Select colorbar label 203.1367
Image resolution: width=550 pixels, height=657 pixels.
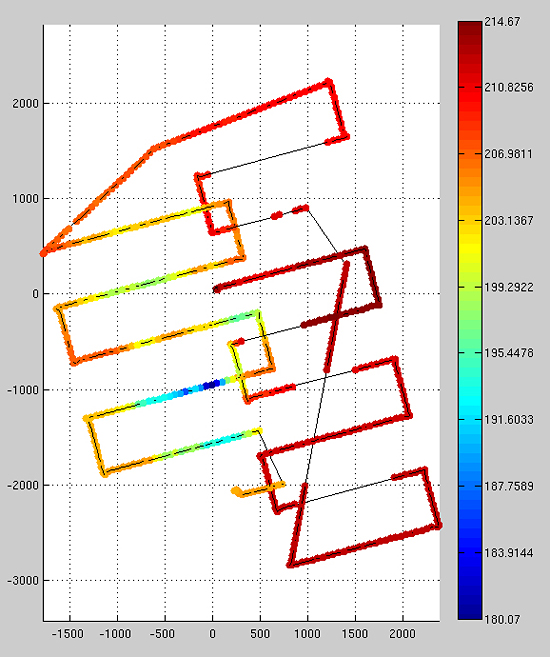click(x=509, y=220)
